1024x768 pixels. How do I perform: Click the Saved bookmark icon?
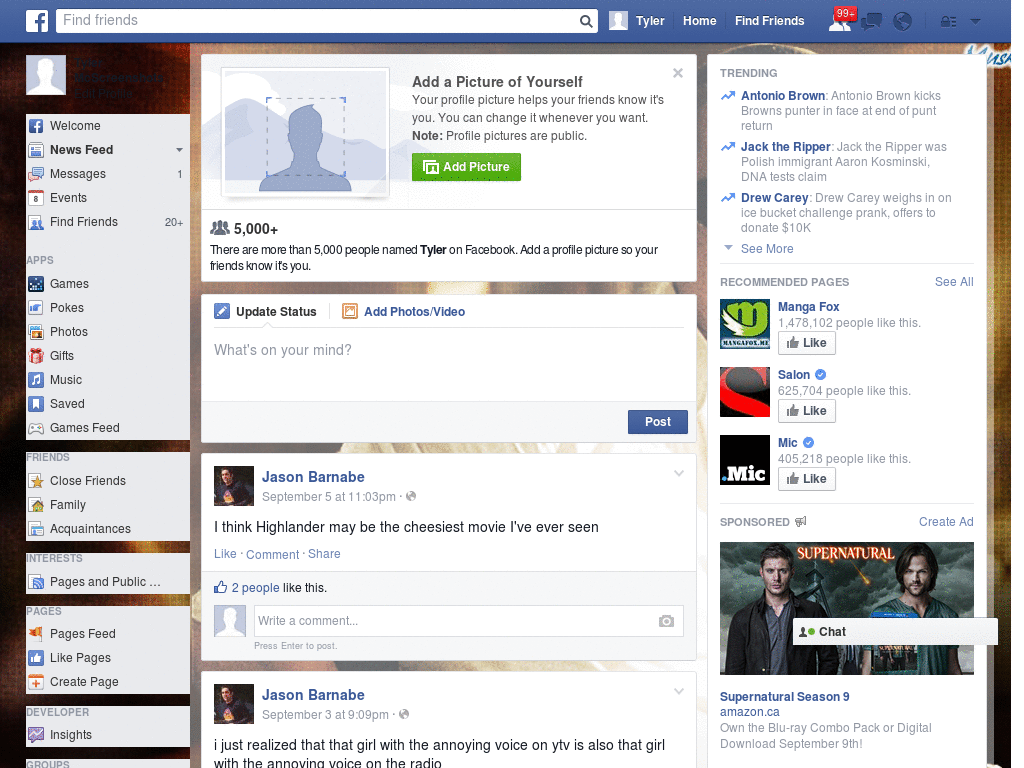click(36, 404)
